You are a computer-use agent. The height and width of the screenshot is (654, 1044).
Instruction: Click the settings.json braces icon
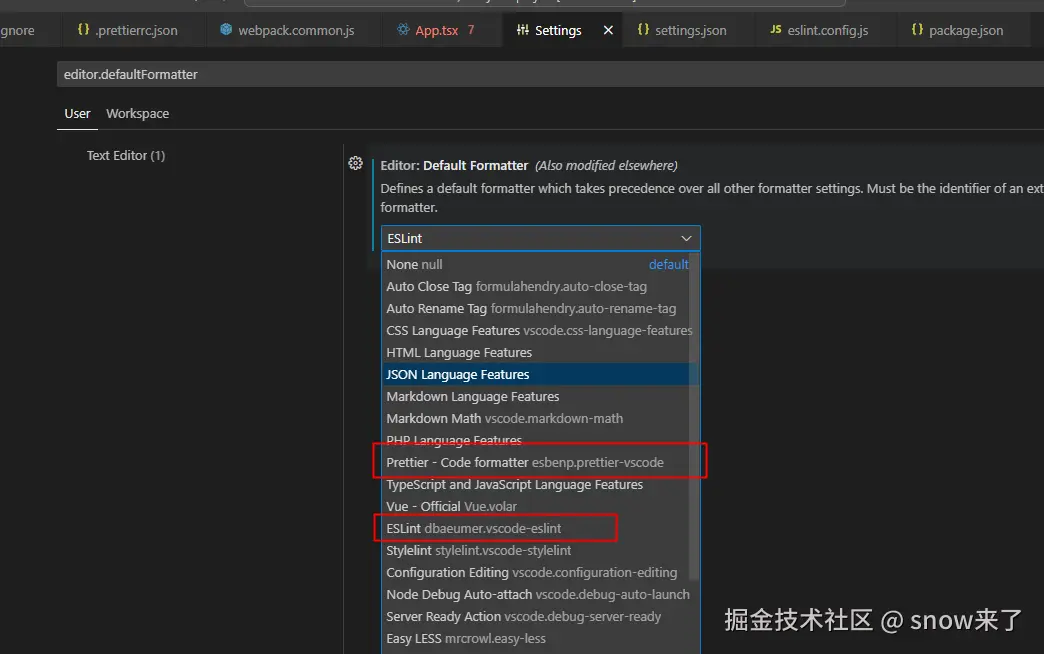click(x=643, y=29)
